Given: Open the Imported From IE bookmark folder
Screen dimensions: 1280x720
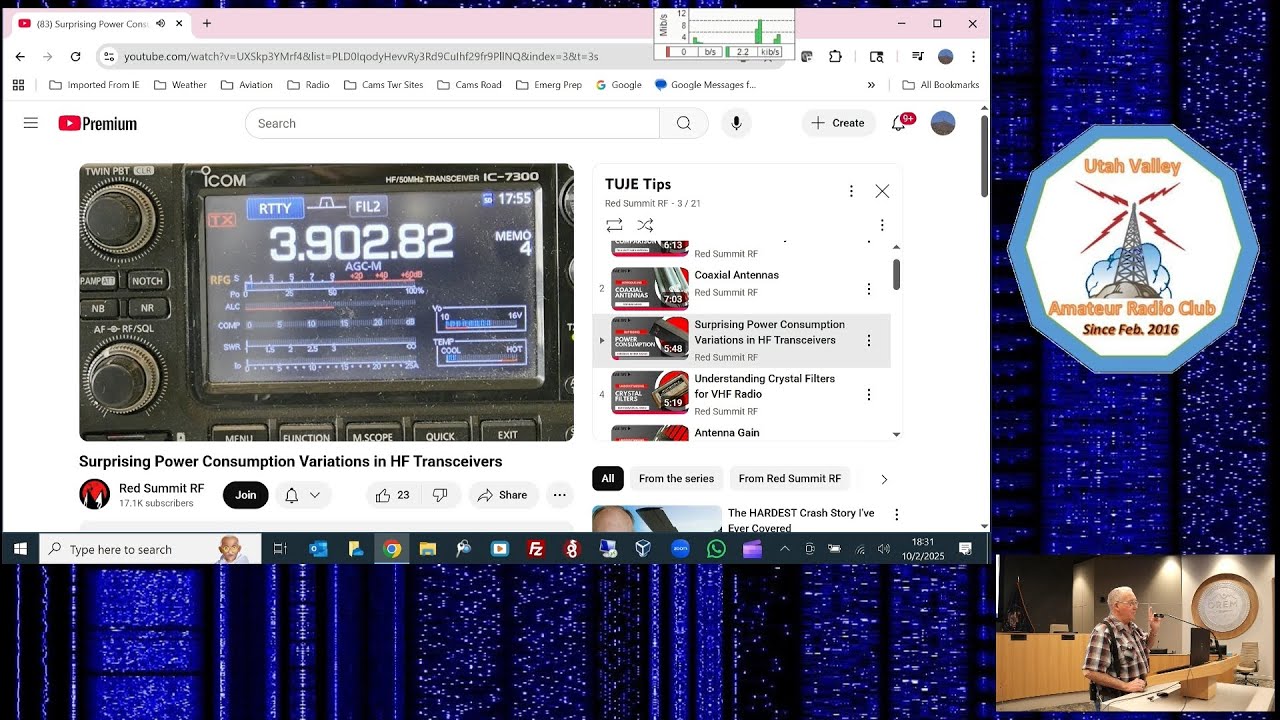Looking at the screenshot, I should (94, 85).
